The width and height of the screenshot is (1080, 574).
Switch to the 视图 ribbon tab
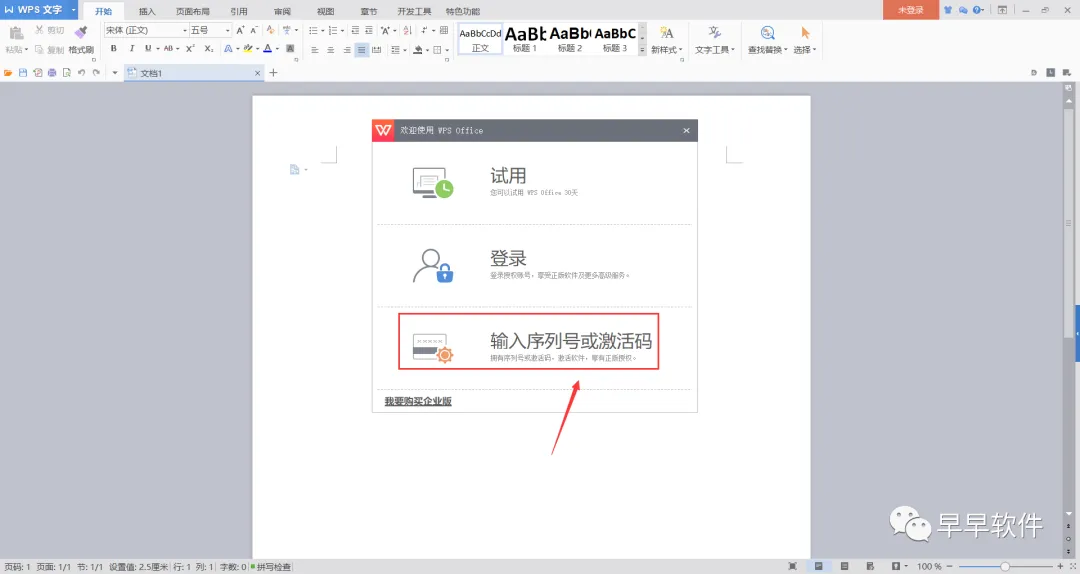(326, 11)
